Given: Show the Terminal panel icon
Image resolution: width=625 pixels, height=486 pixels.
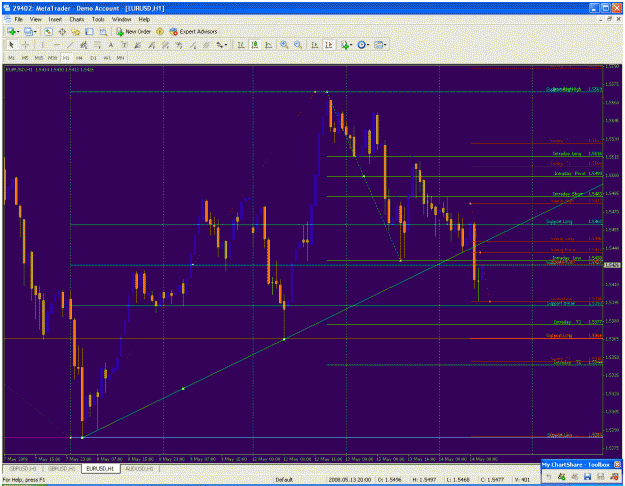Looking at the screenshot, I should tap(89, 32).
